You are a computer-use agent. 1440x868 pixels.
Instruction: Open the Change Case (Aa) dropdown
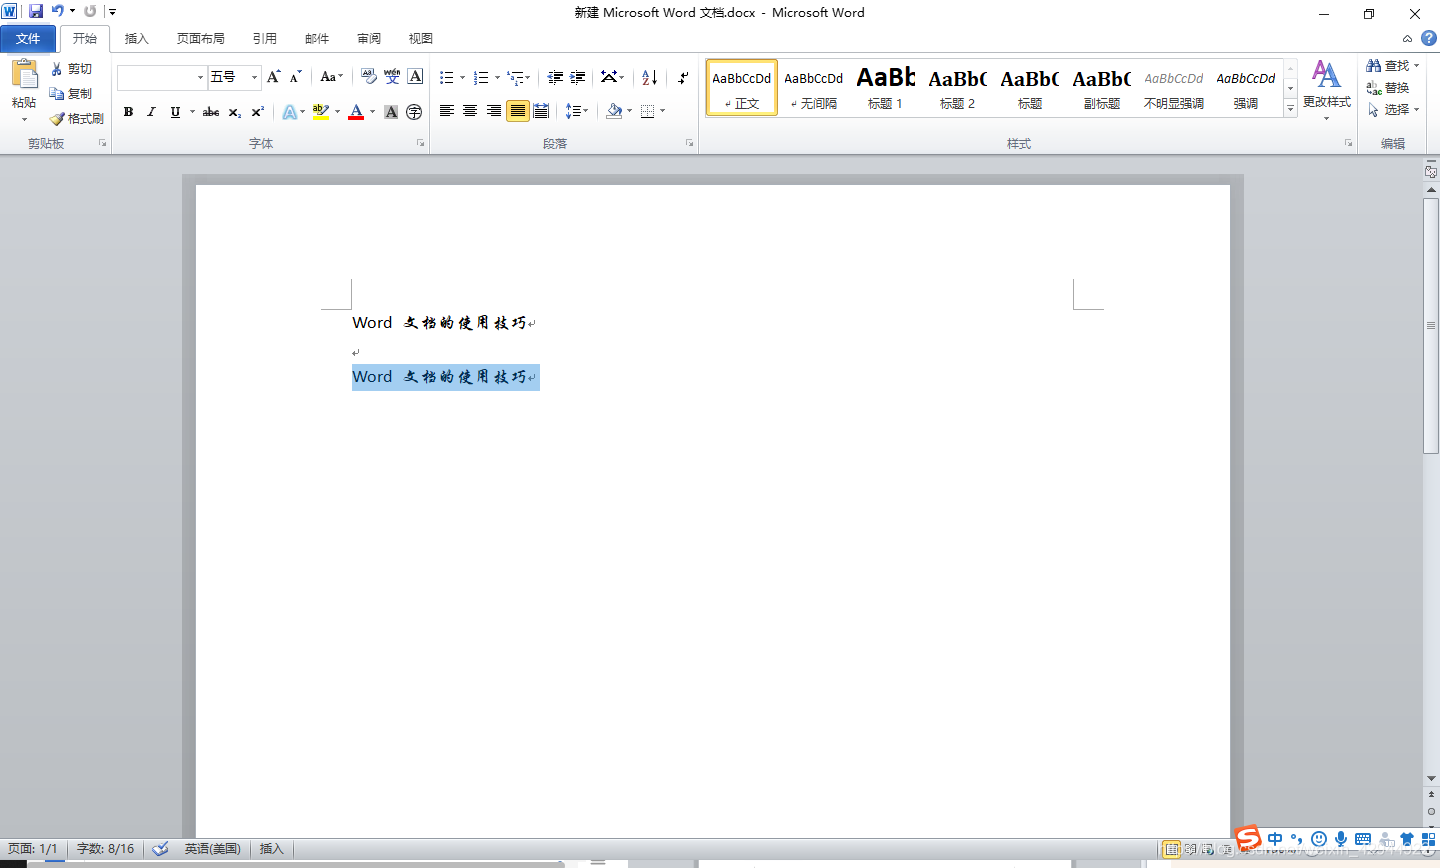pyautogui.click(x=331, y=77)
